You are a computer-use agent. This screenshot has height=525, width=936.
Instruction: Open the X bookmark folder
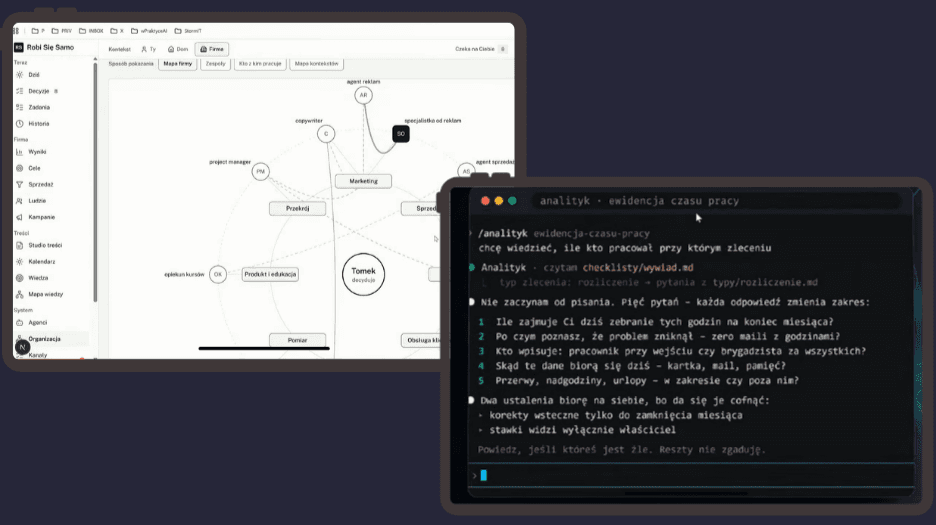tap(117, 30)
